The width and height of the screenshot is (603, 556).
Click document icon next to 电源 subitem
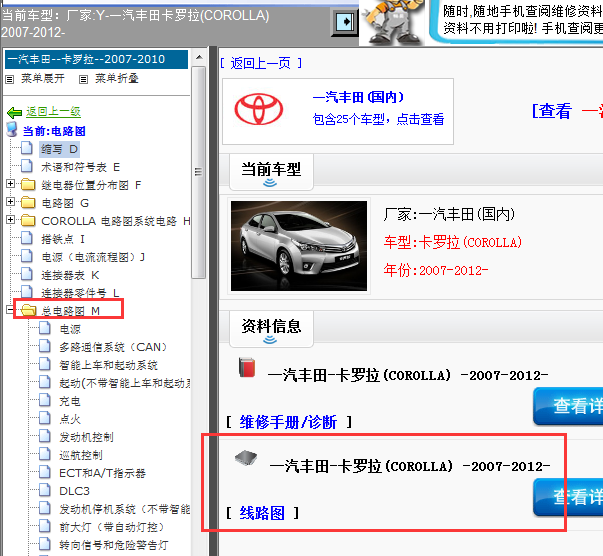coord(45,328)
